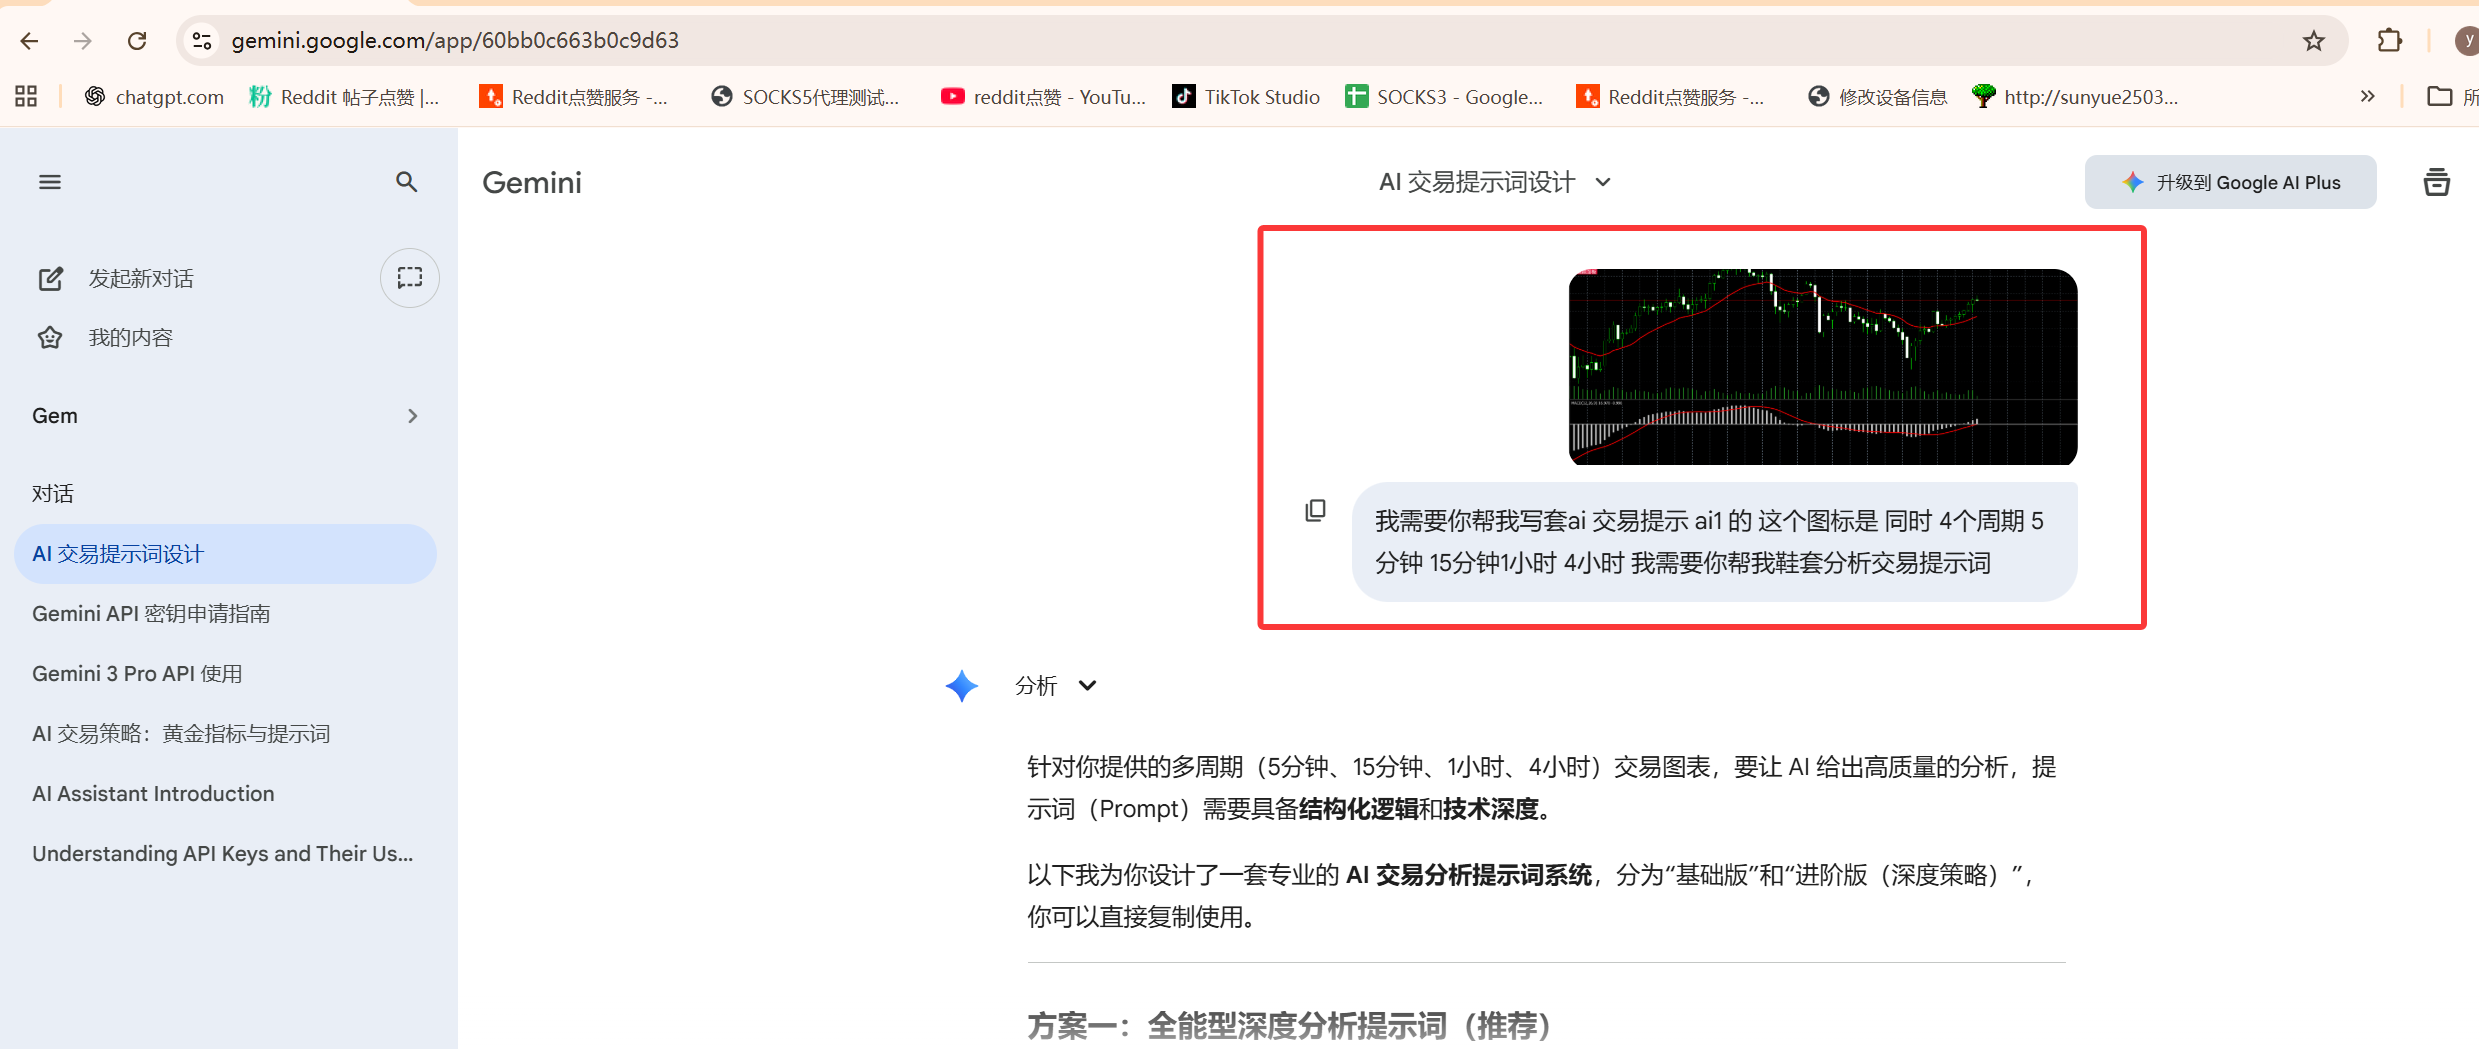Open chatgpt.com bookmark

[x=155, y=97]
